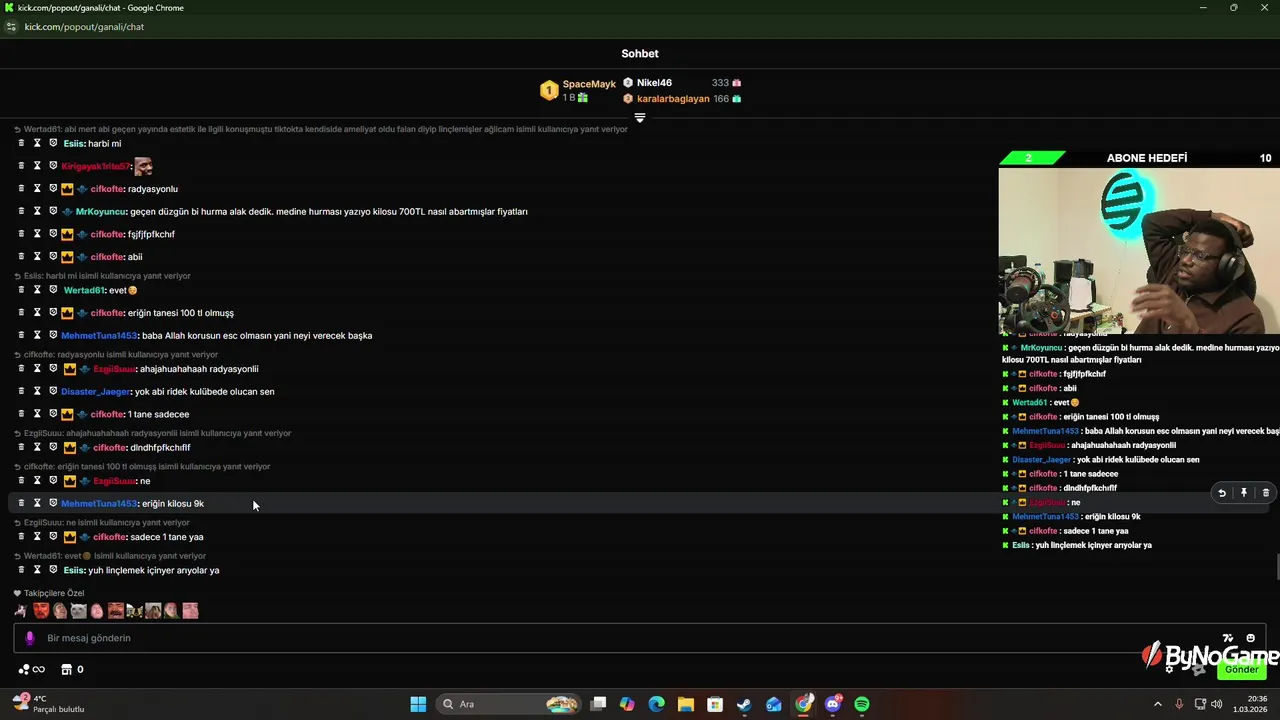Click the kick.com/popout/ganali/chat address bar
Image resolution: width=1280 pixels, height=720 pixels.
coord(84,27)
